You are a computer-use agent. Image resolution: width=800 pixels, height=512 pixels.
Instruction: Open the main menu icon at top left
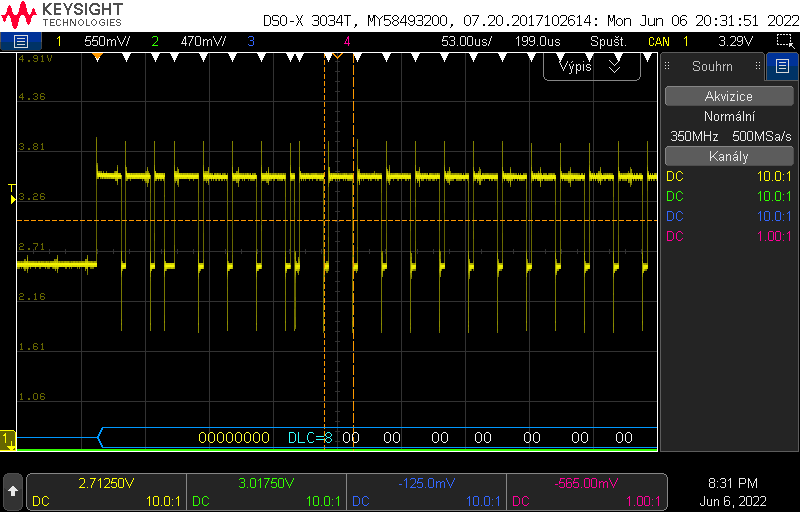(x=20, y=41)
